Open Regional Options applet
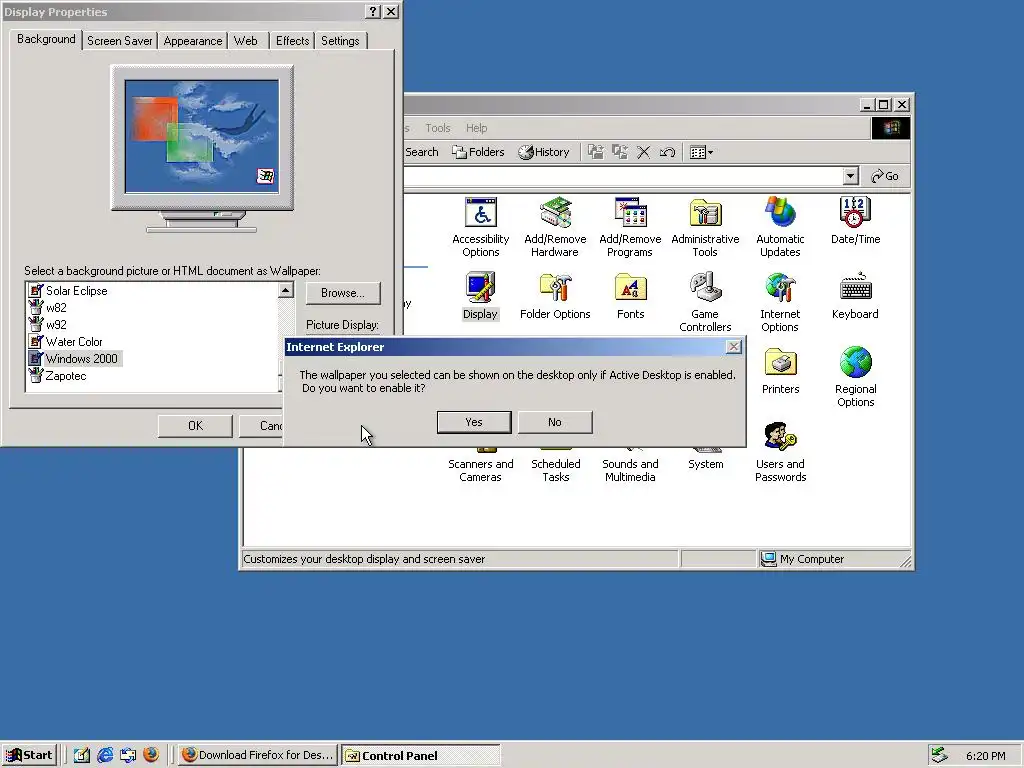 tap(856, 377)
